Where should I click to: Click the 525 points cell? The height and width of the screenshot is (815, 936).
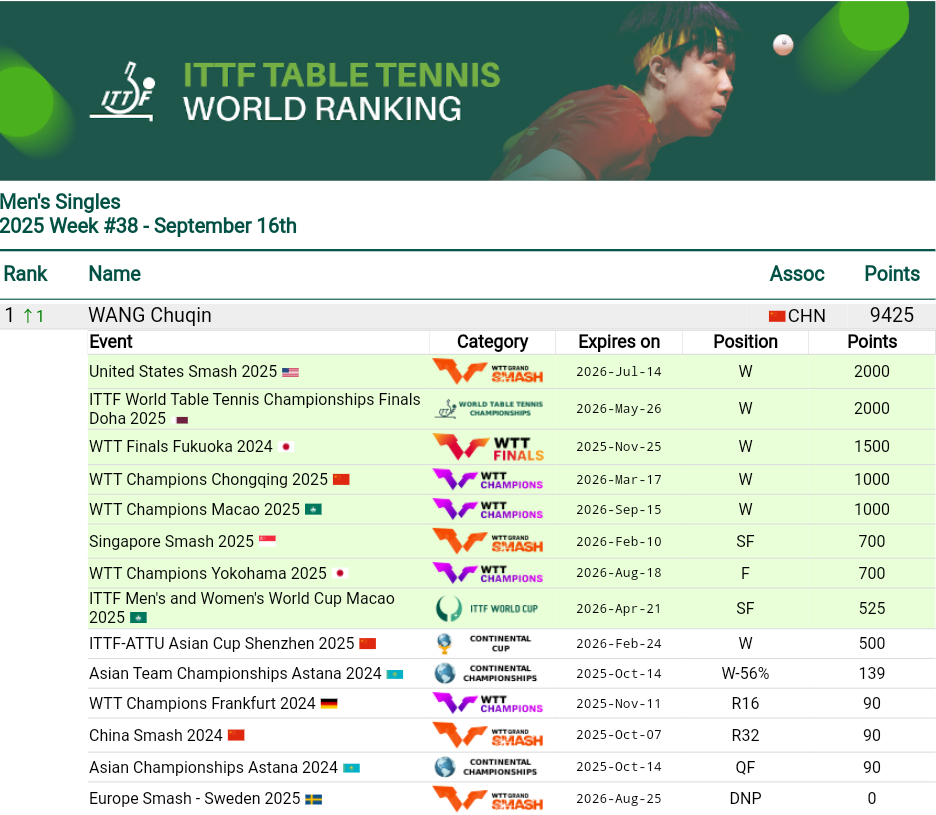pyautogui.click(x=872, y=608)
